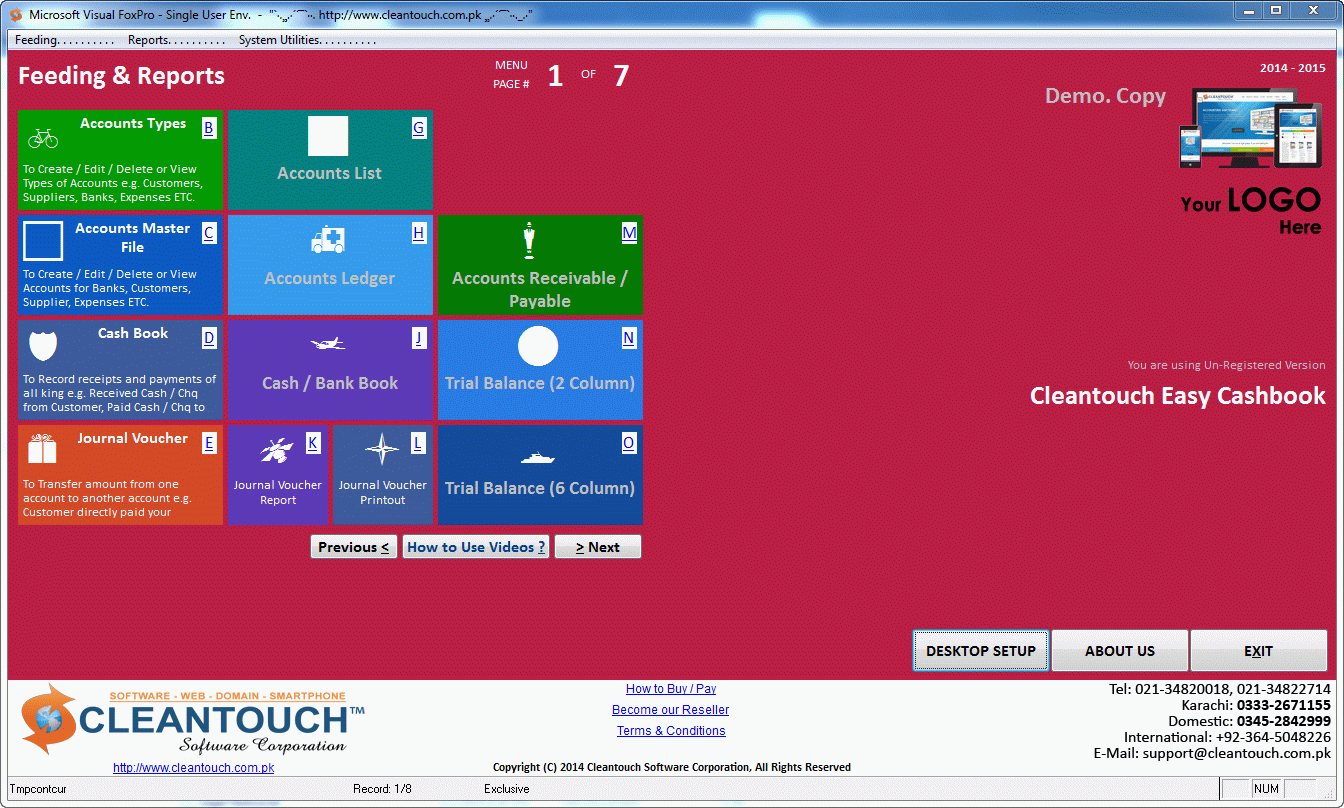Click 'Accounts List' tile label
1344x808 pixels.
click(x=330, y=173)
